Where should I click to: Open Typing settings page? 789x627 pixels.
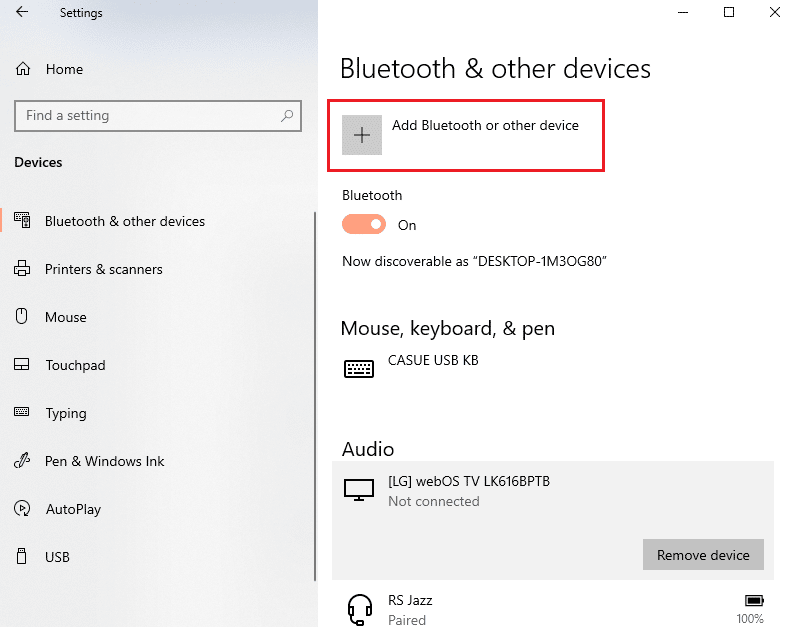pos(66,413)
